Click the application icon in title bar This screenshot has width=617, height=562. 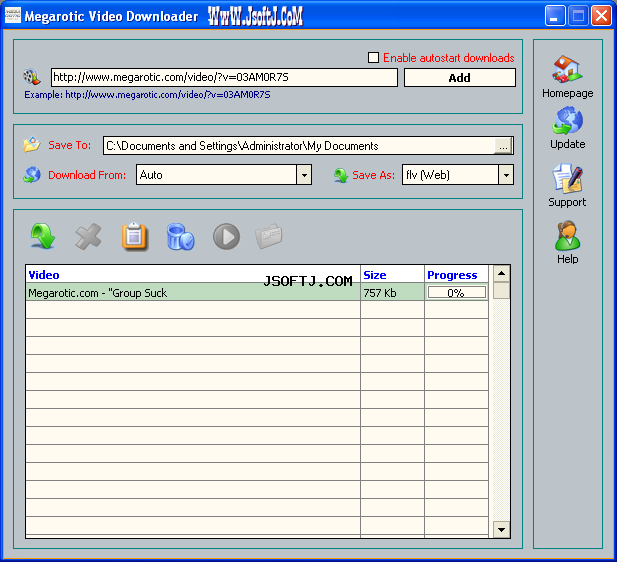pos(13,15)
